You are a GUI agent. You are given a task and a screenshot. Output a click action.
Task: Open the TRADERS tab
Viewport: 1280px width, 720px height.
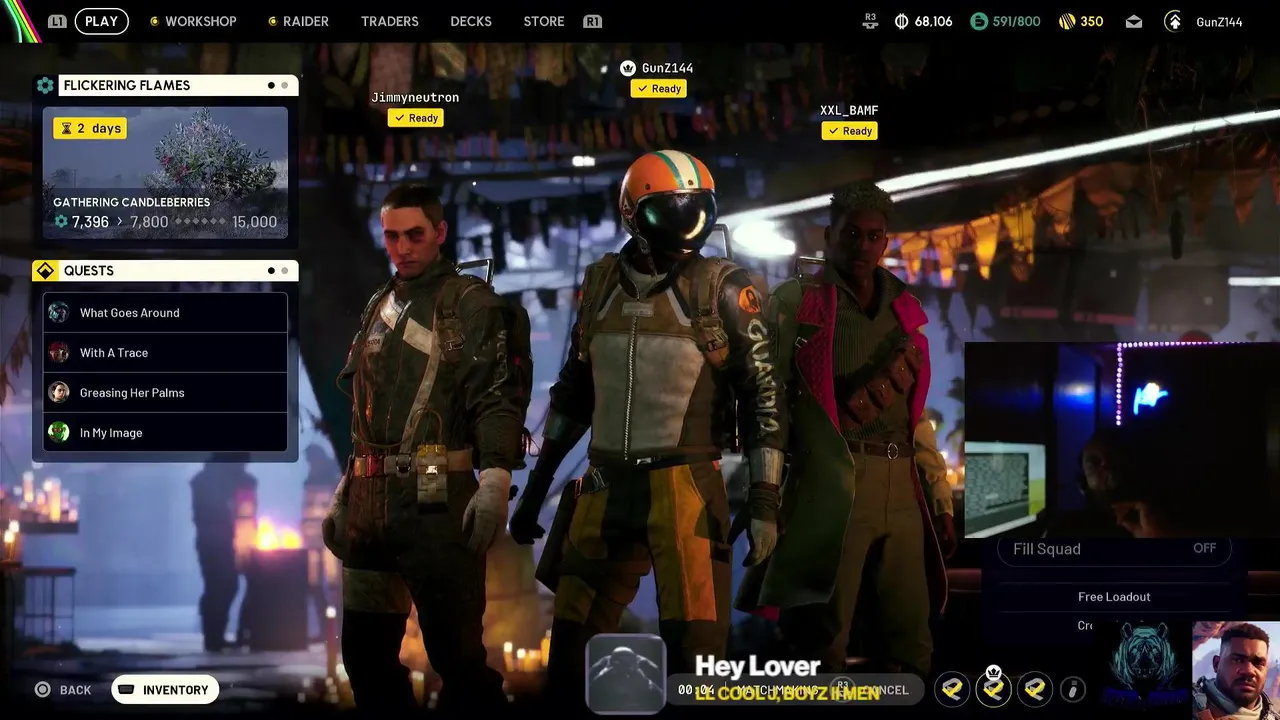(x=389, y=21)
